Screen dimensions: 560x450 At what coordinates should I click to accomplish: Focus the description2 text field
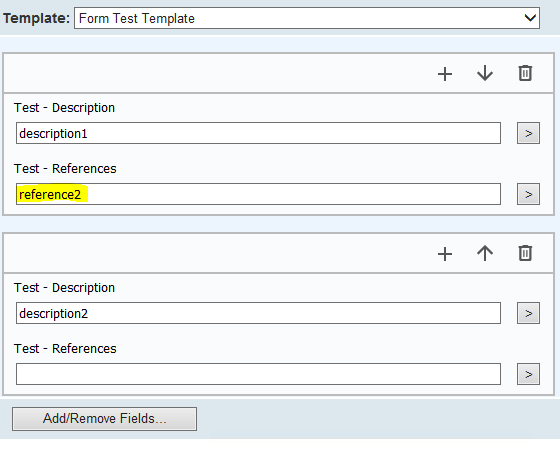pyautogui.click(x=258, y=313)
